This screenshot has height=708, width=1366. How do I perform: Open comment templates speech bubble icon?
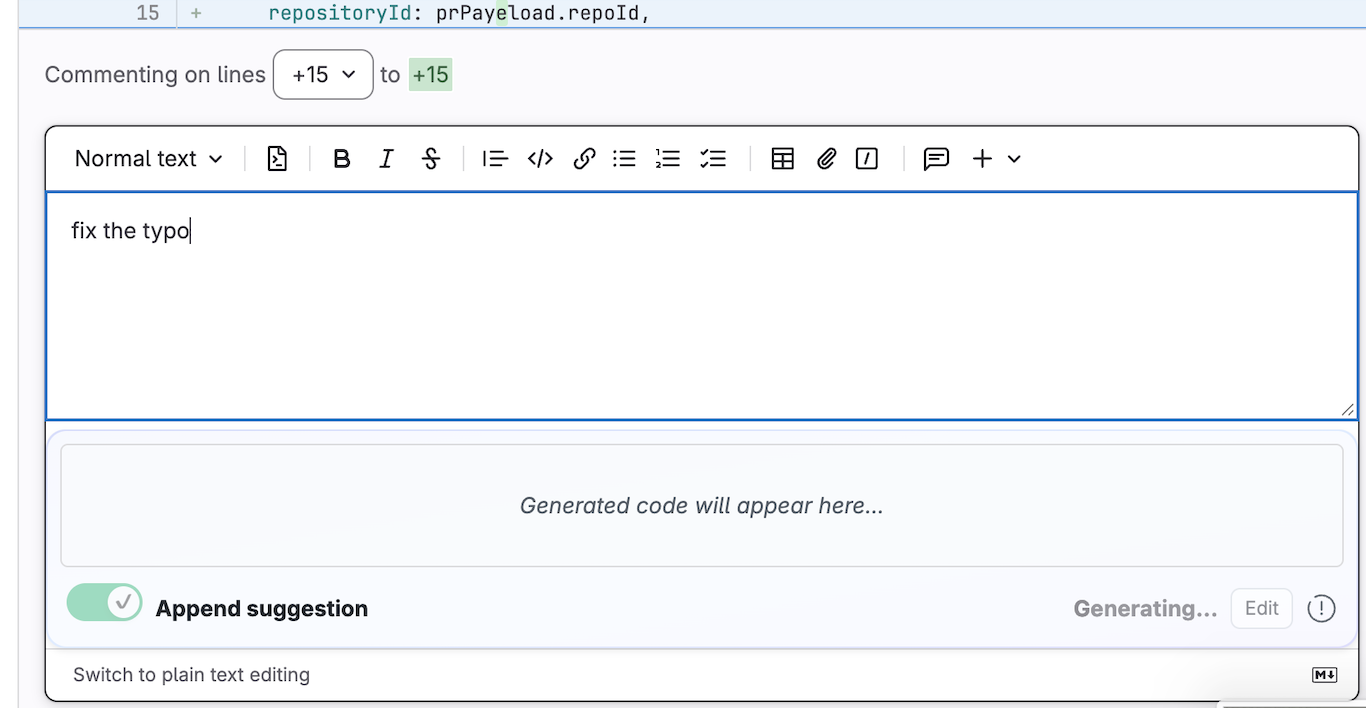coord(936,159)
